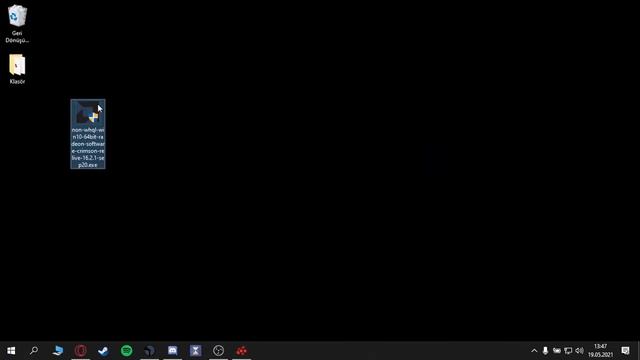This screenshot has height=360, width=640.
Task: Open the blue computer app in taskbar
Action: point(58,351)
